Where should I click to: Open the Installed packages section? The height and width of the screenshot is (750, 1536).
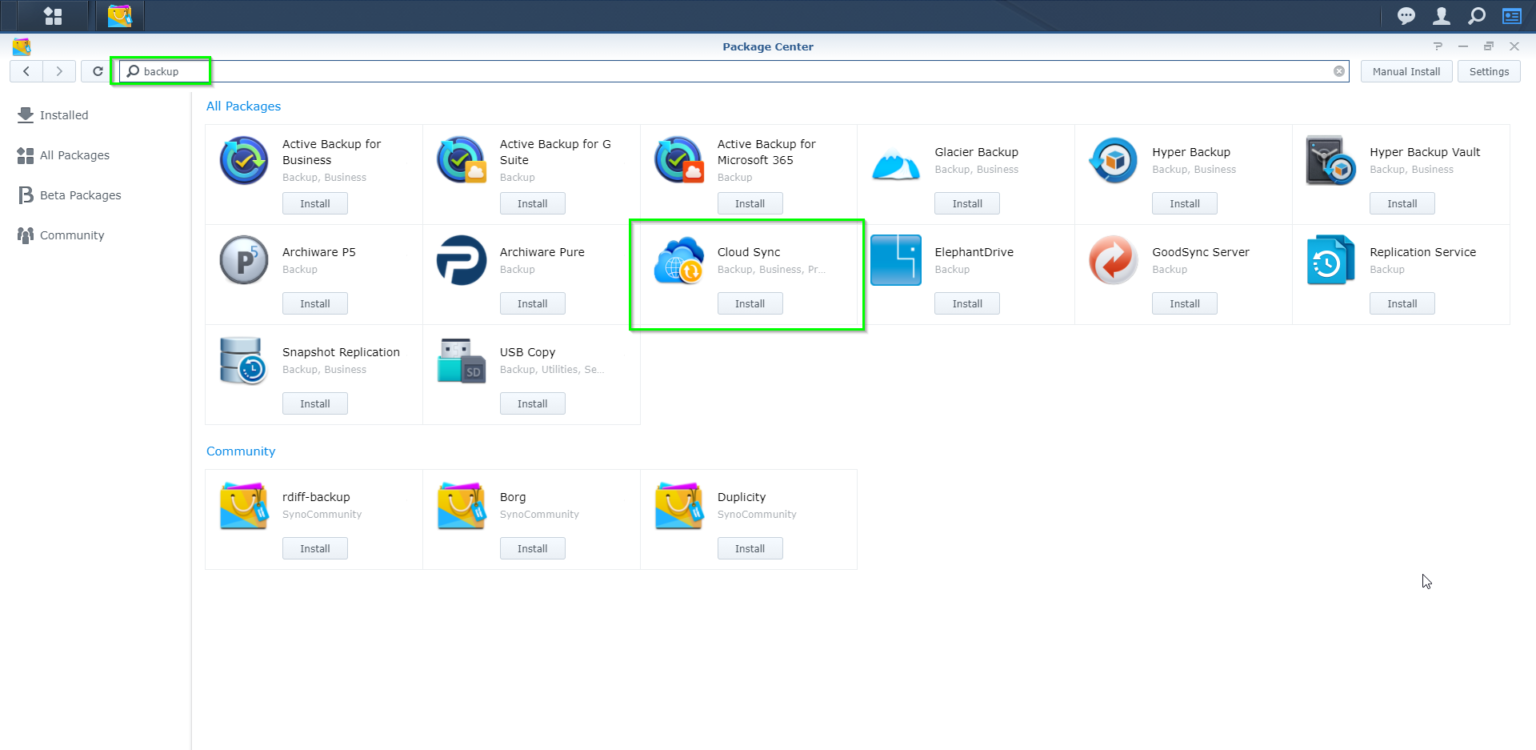[62, 114]
